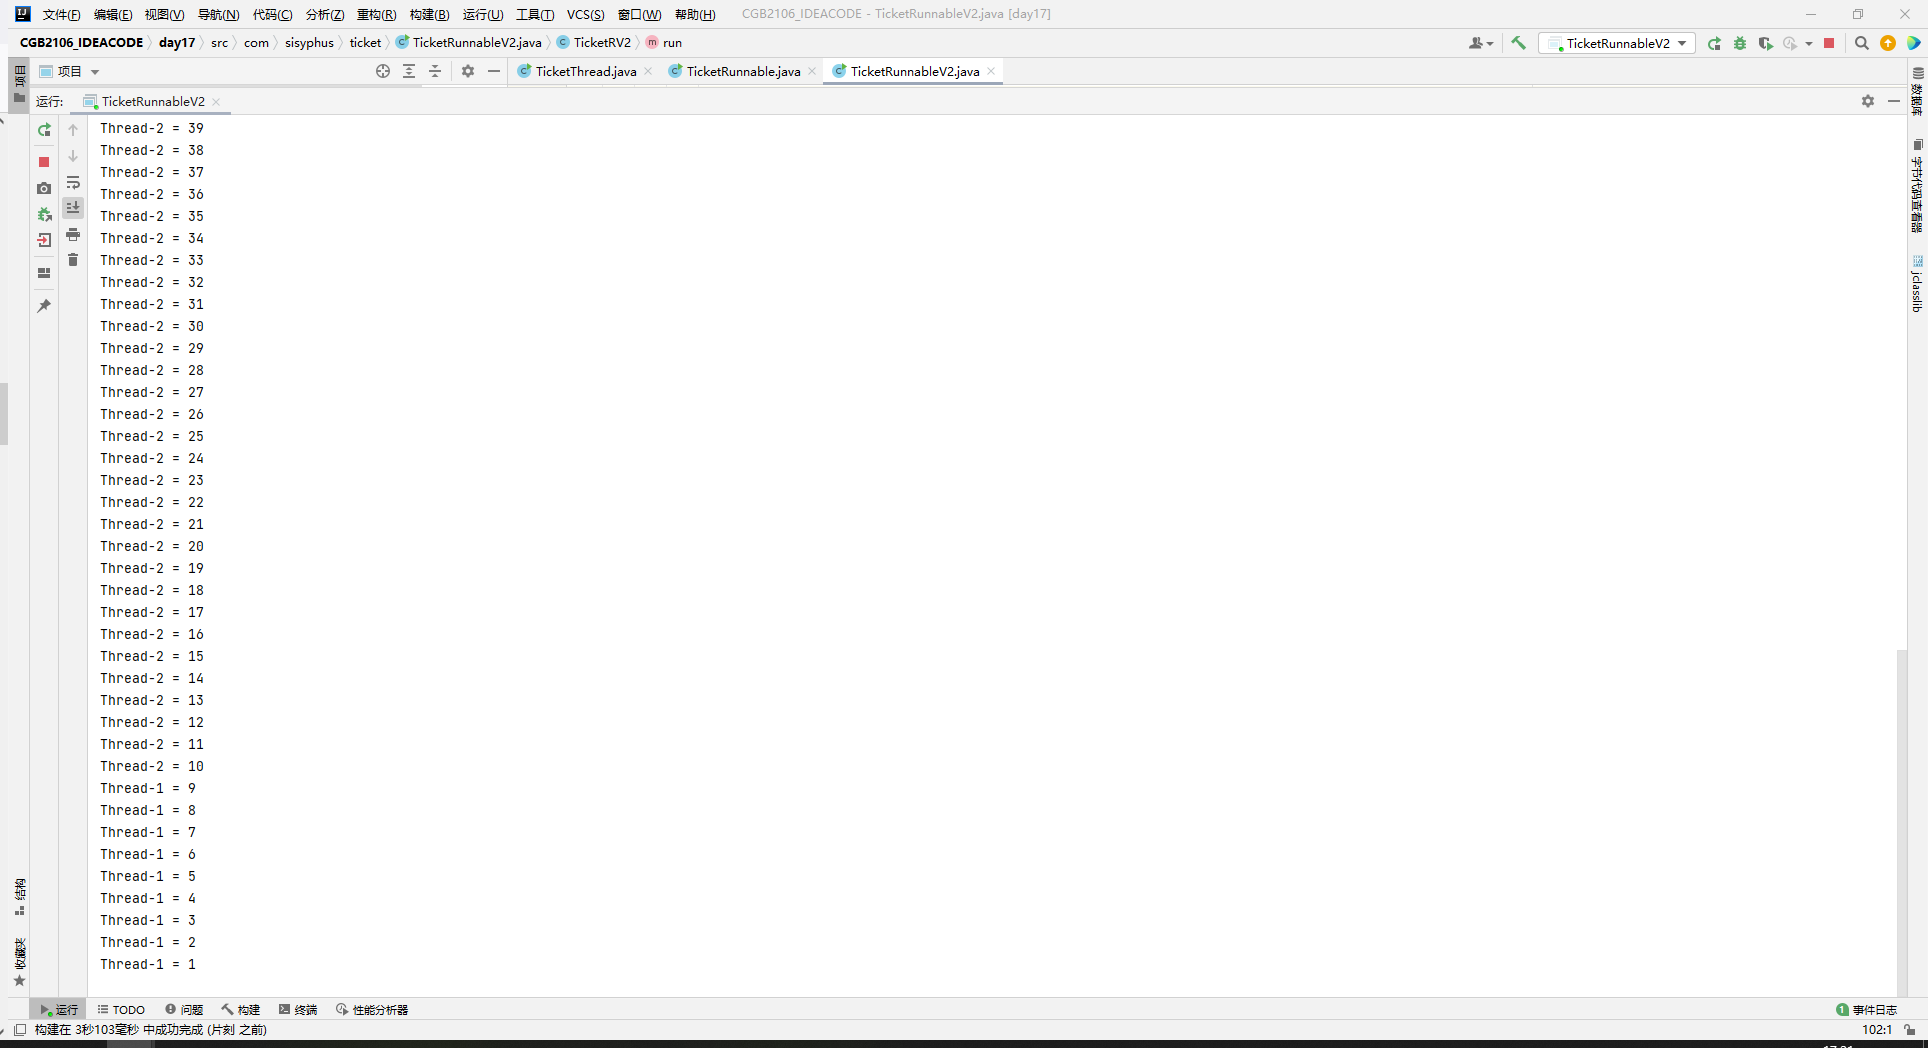Screen dimensions: 1928x1048
Task: Click the locate target icon in project toolbar
Action: [383, 71]
